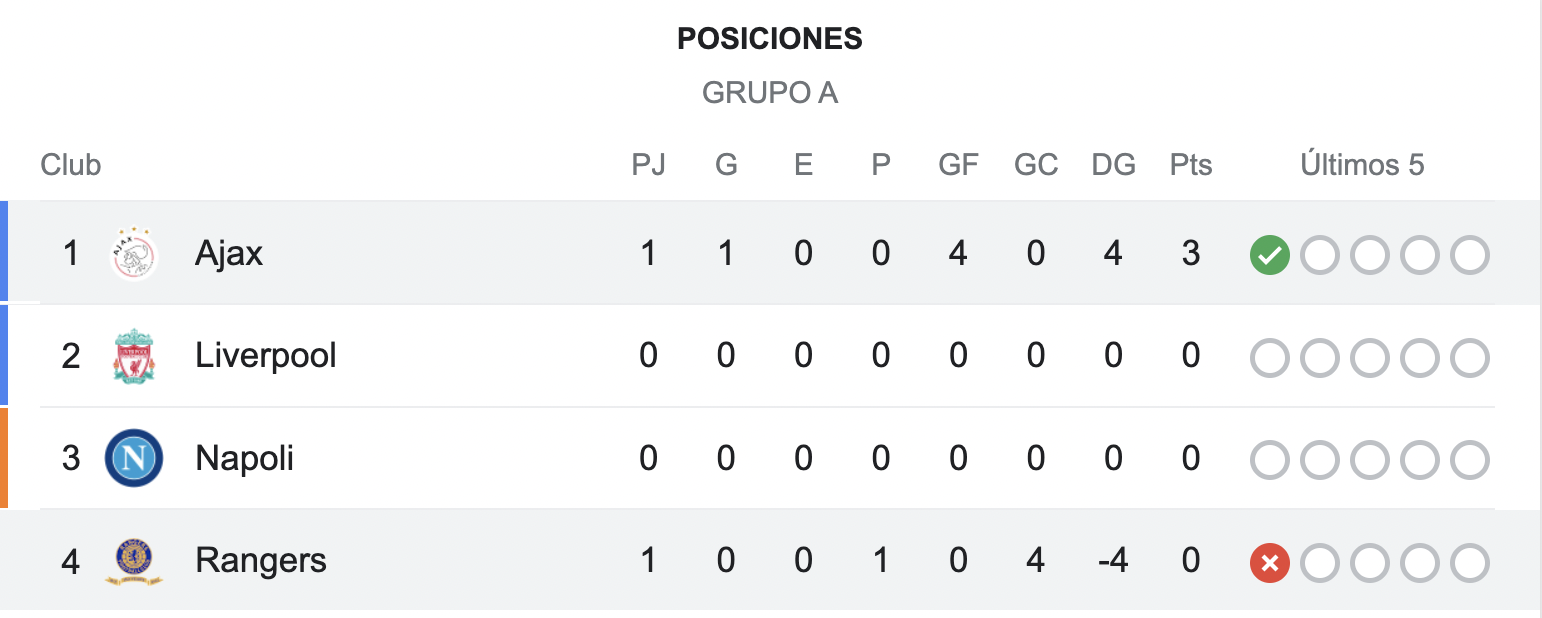Click the Liverpool club crest icon
The image size is (1542, 618).
coord(134,357)
